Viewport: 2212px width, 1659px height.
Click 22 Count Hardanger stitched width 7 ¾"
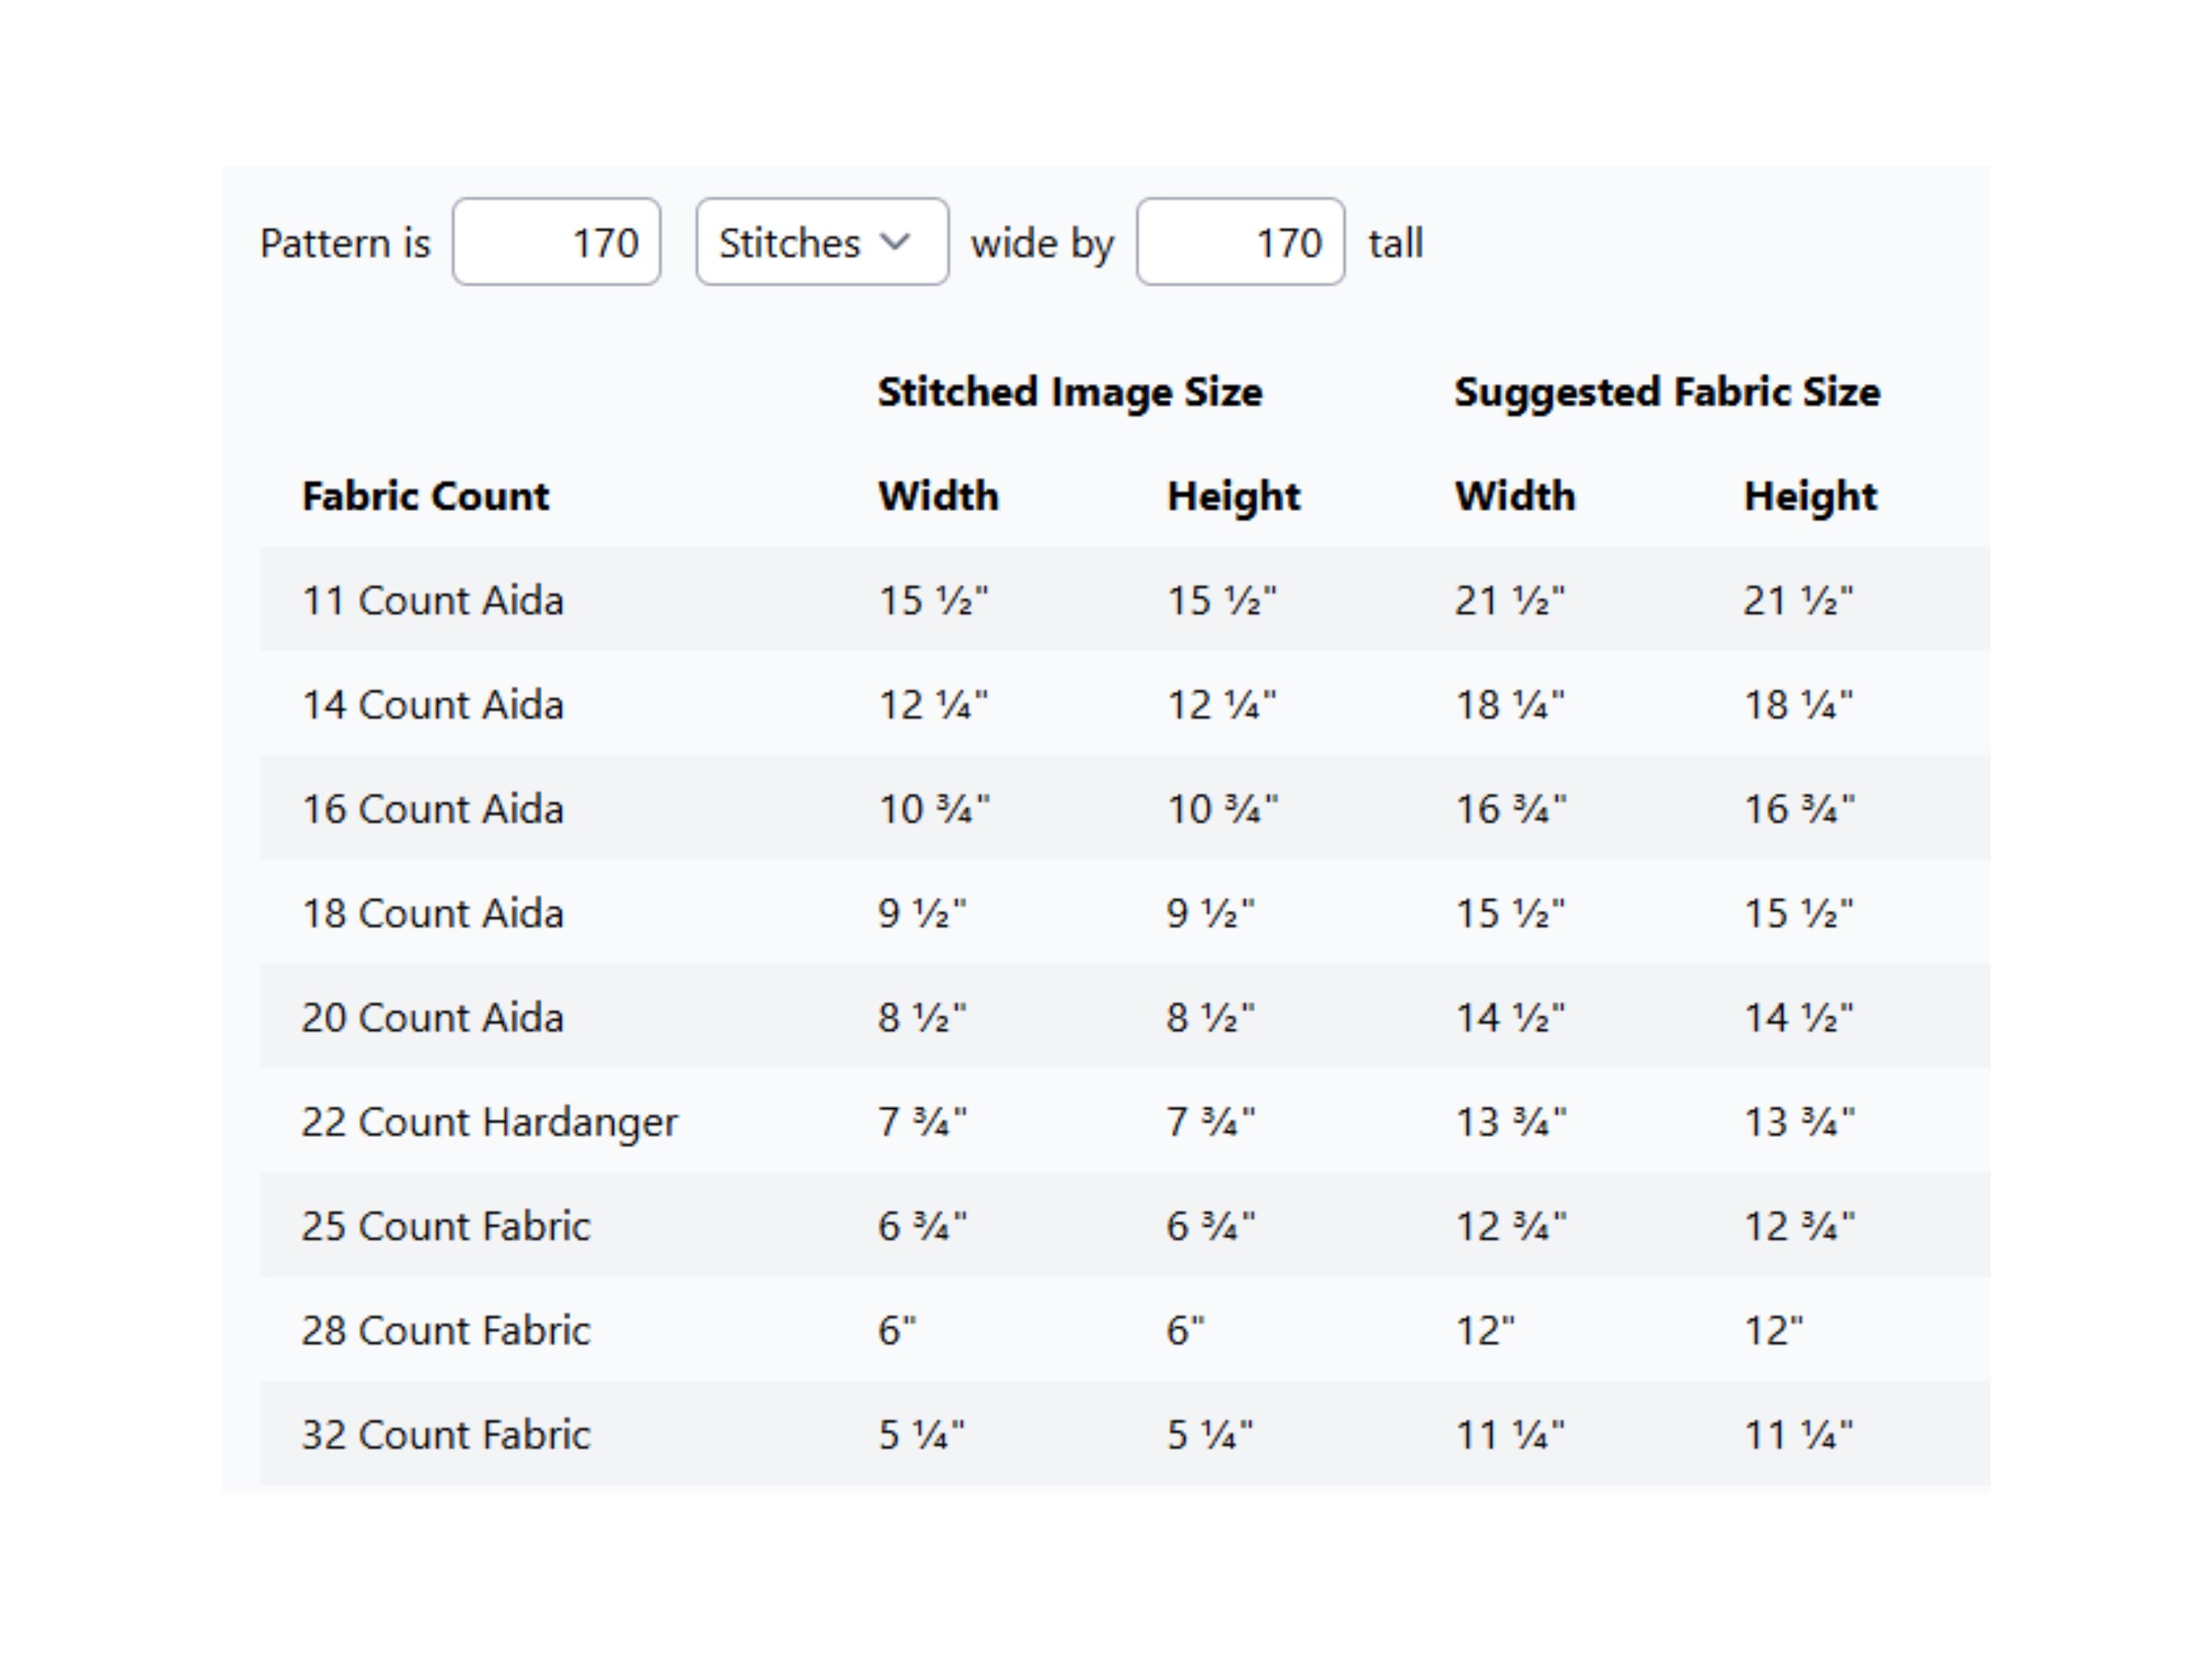click(x=923, y=1122)
